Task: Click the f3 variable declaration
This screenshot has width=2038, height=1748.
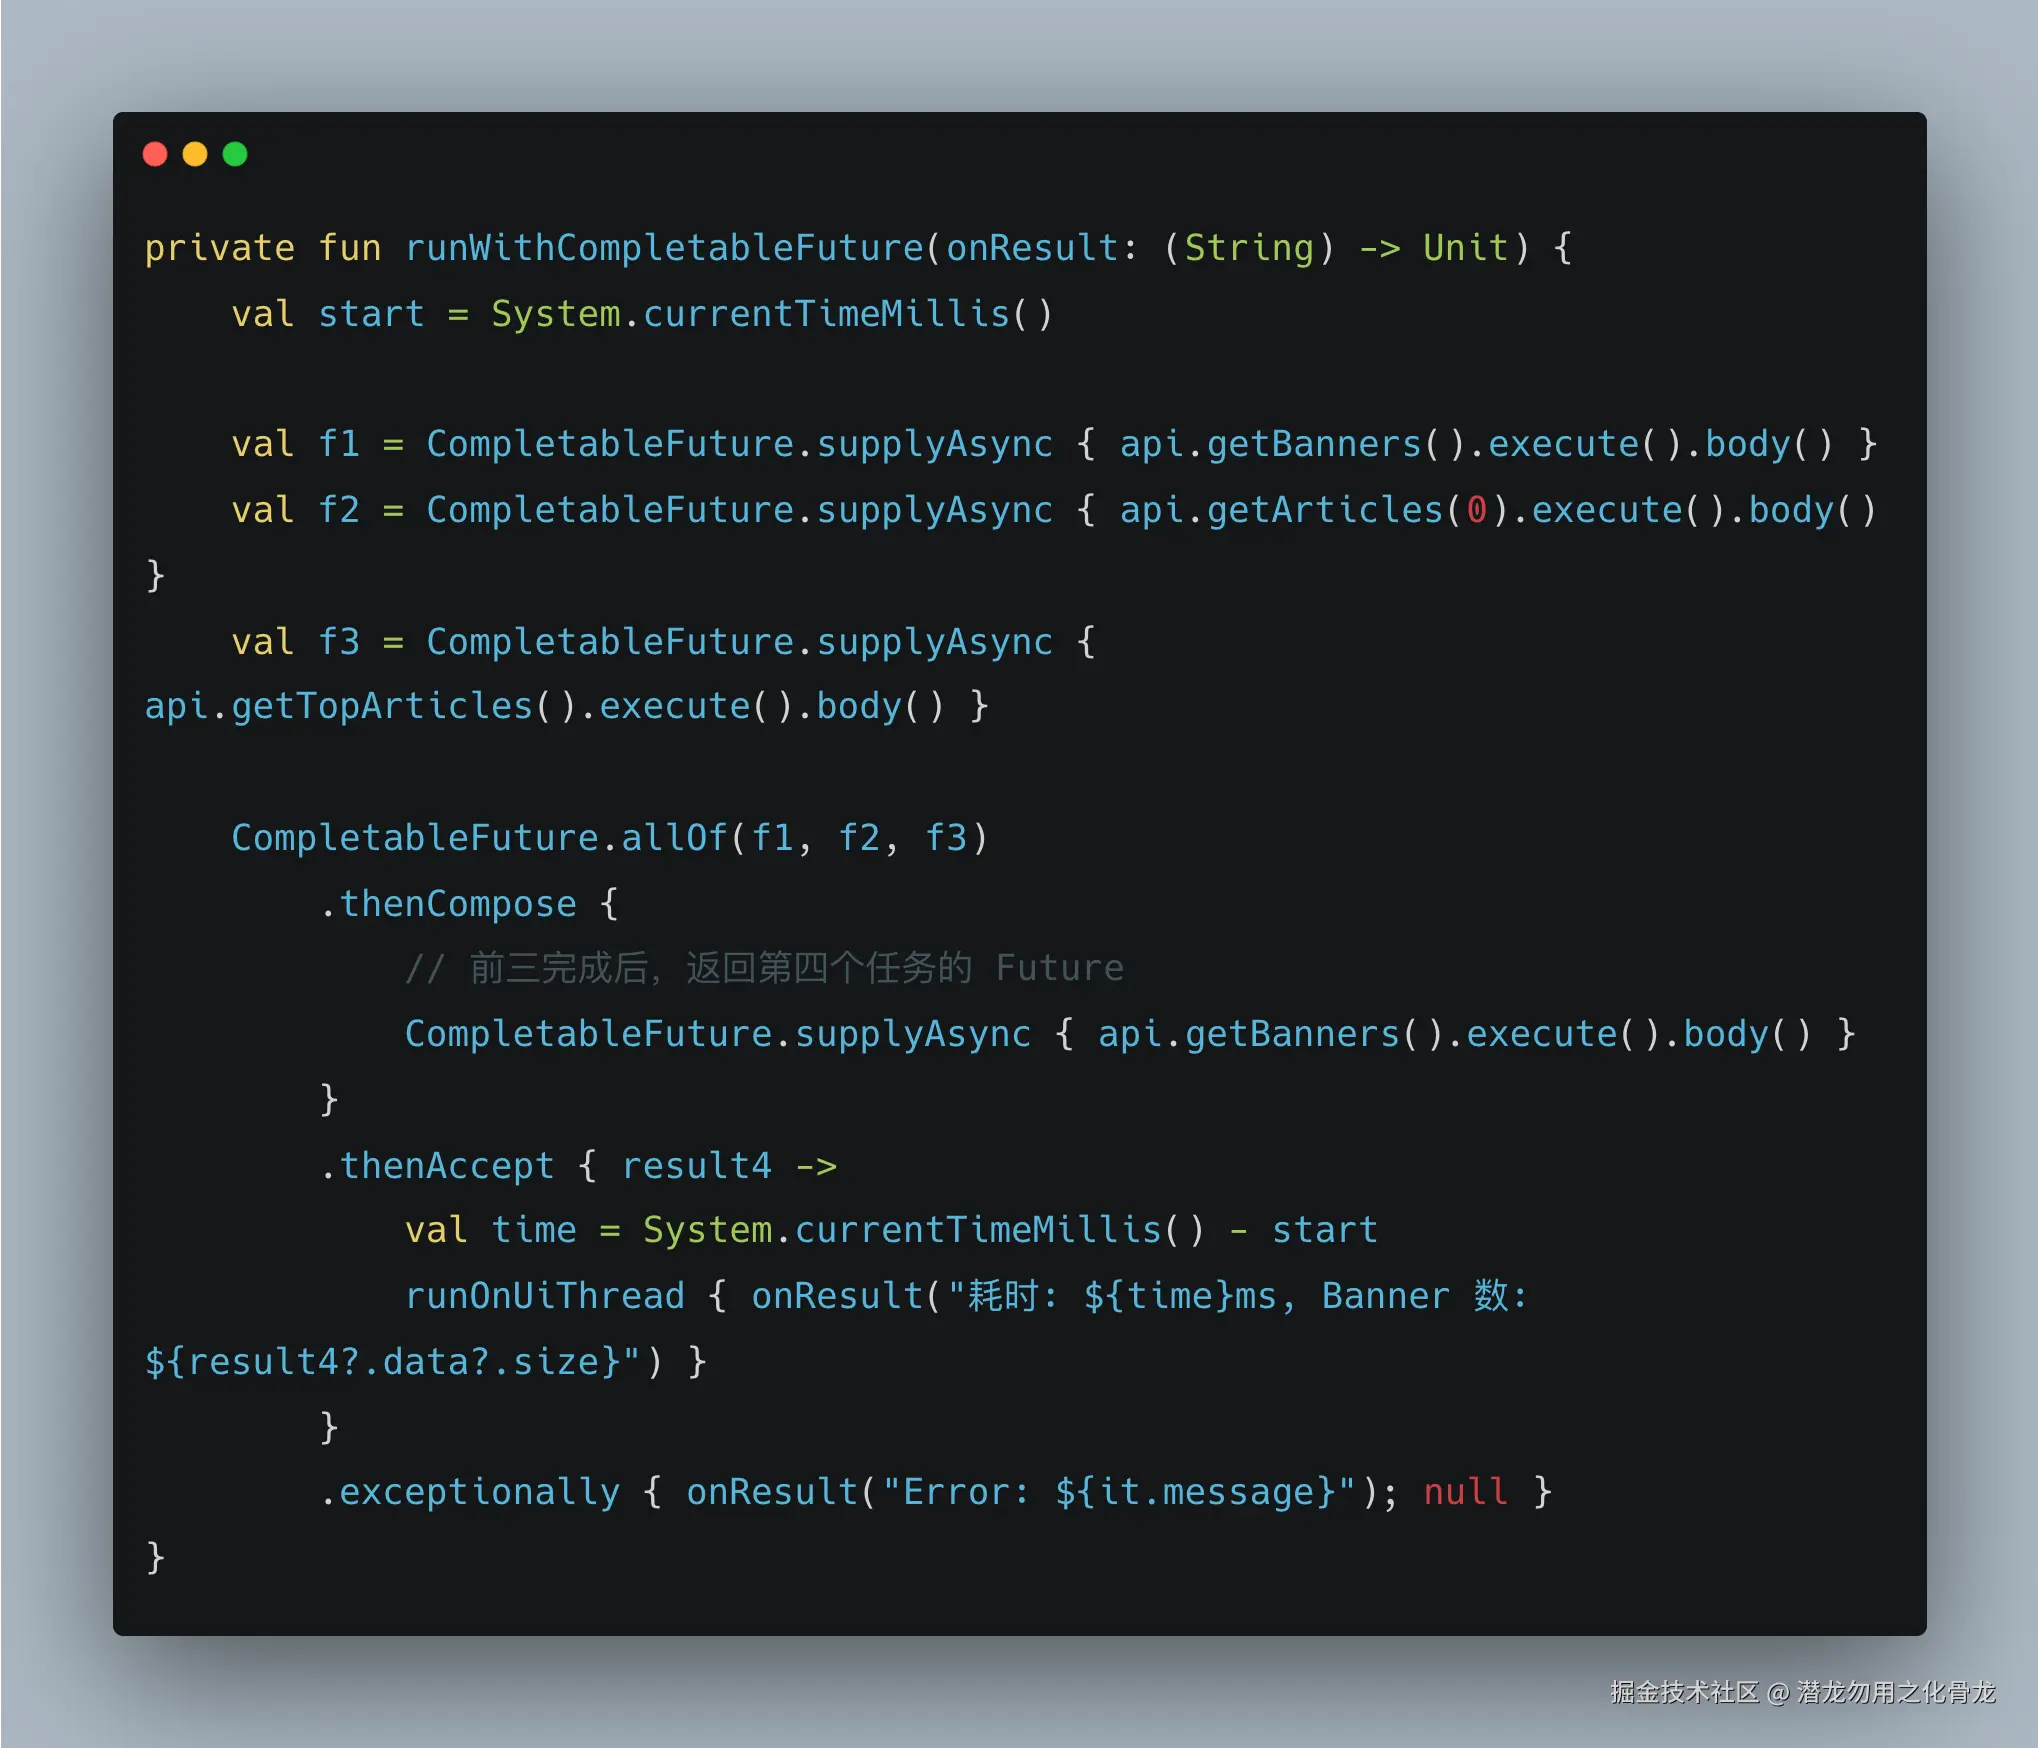Action: (x=339, y=641)
